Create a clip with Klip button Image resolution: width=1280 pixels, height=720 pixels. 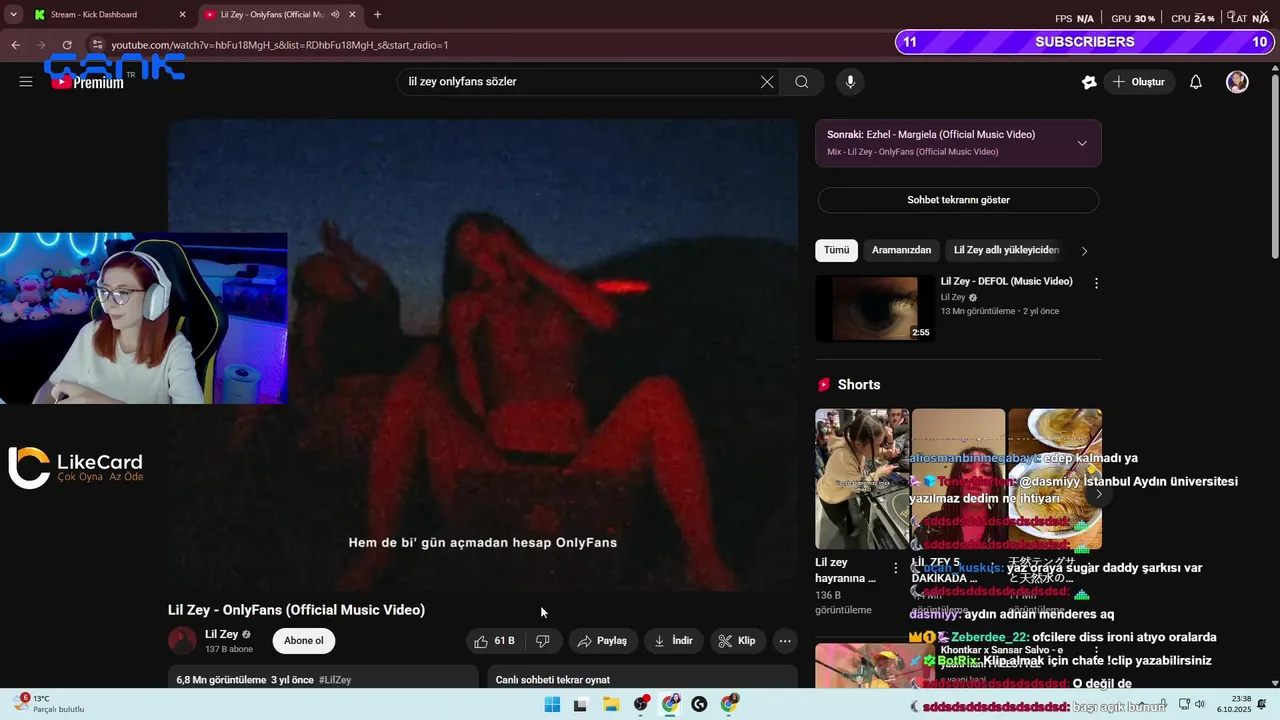pos(738,641)
